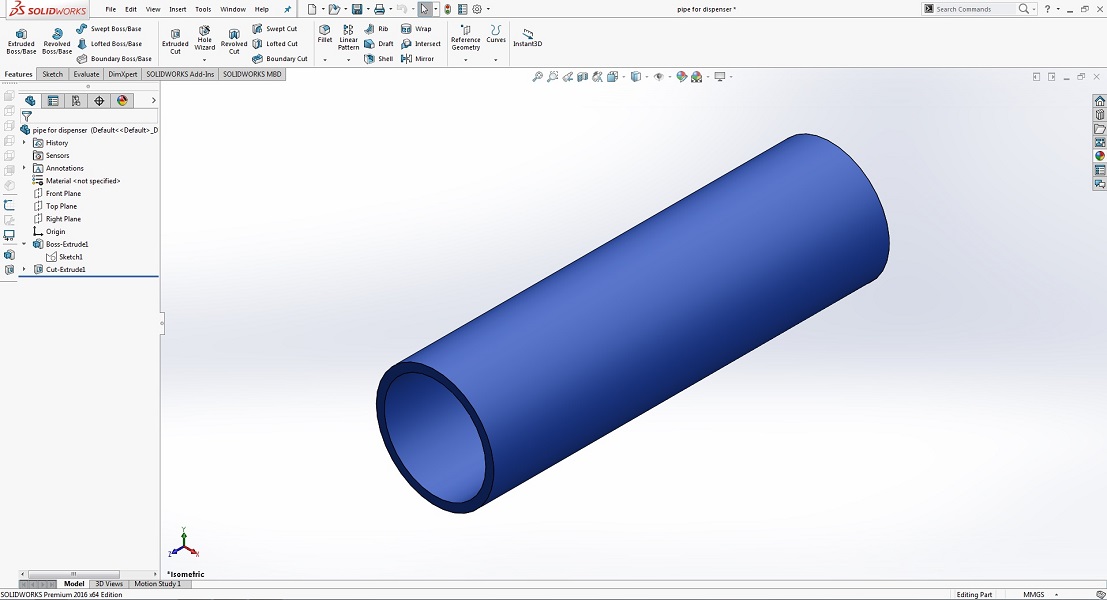
Task: Switch to the Evaluate tab
Action: 86,74
